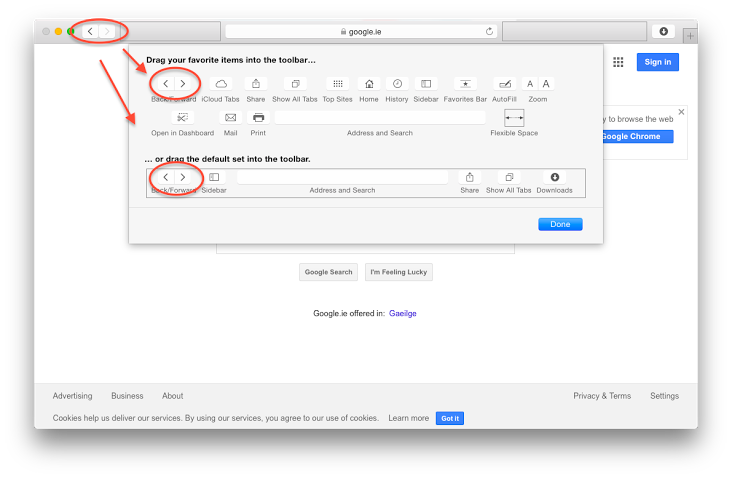
Task: Click the Done button
Action: point(560,224)
